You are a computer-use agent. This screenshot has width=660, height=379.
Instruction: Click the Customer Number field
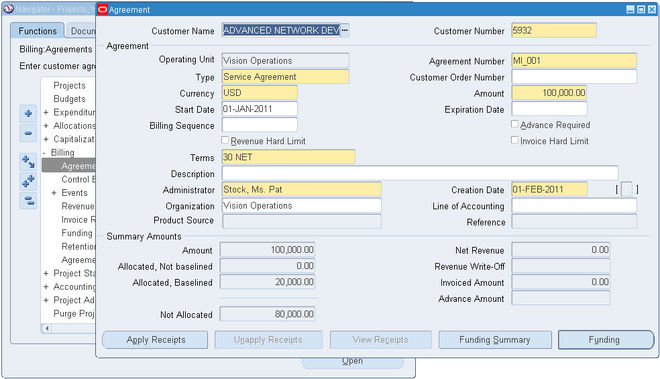pos(554,30)
